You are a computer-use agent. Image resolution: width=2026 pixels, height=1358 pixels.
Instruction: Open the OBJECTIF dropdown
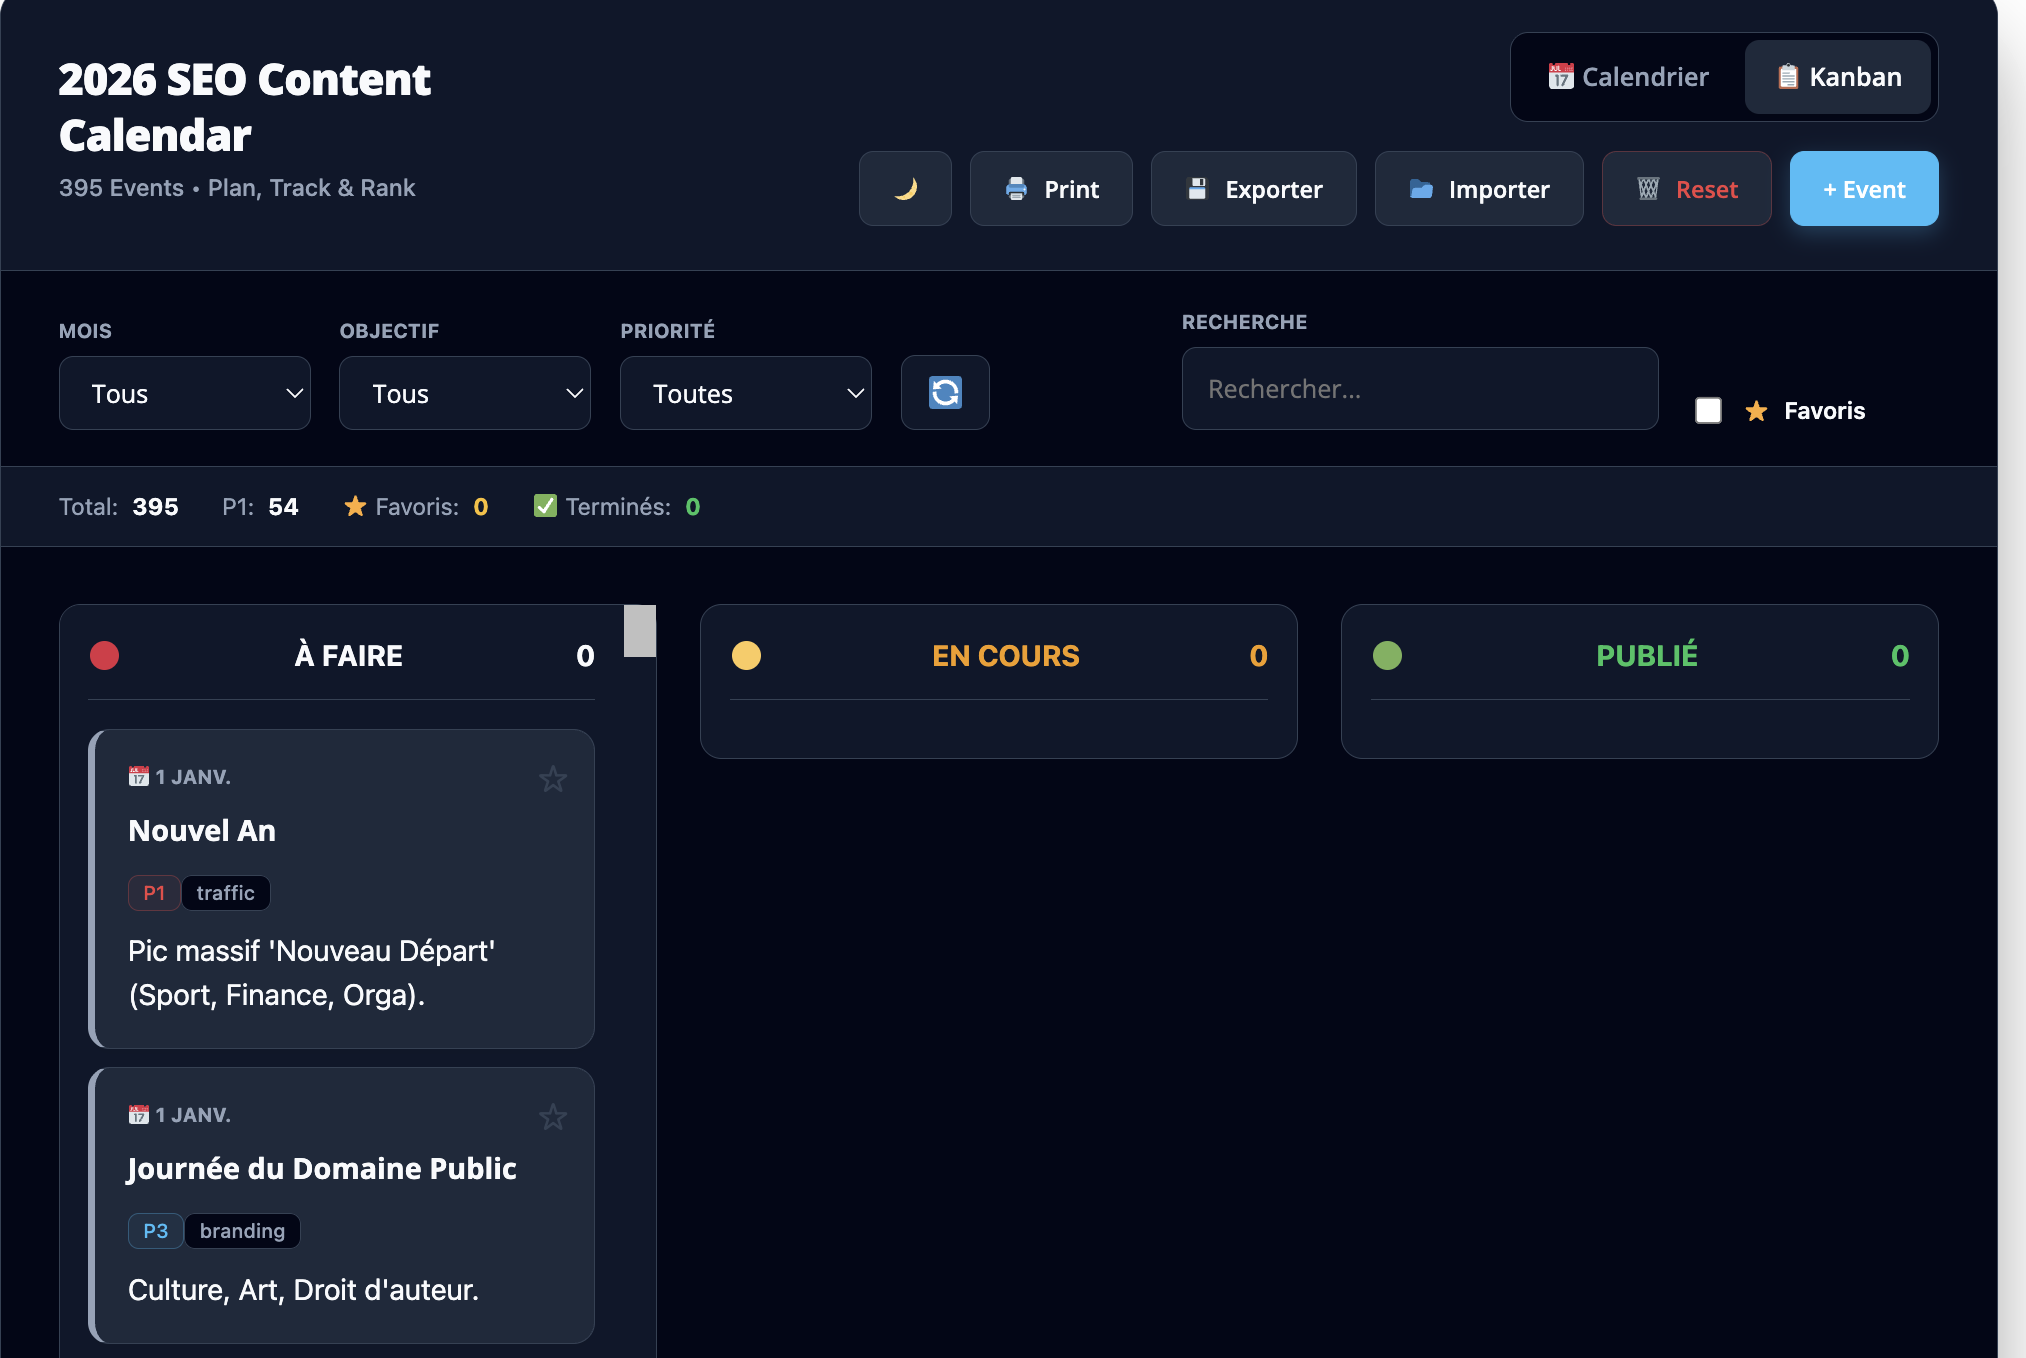tap(464, 392)
